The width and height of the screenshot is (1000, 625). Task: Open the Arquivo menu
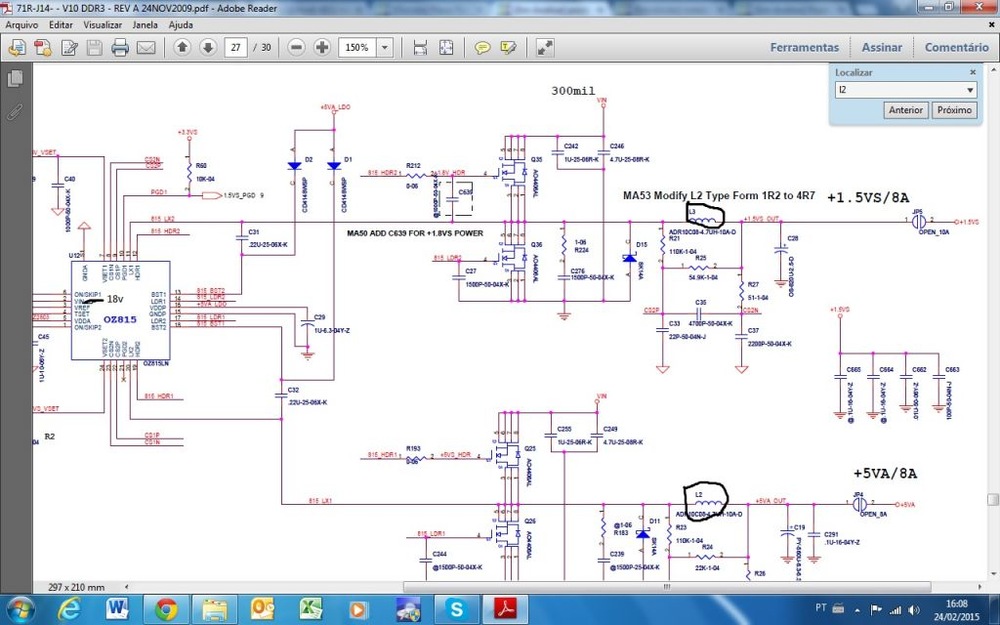click(23, 23)
